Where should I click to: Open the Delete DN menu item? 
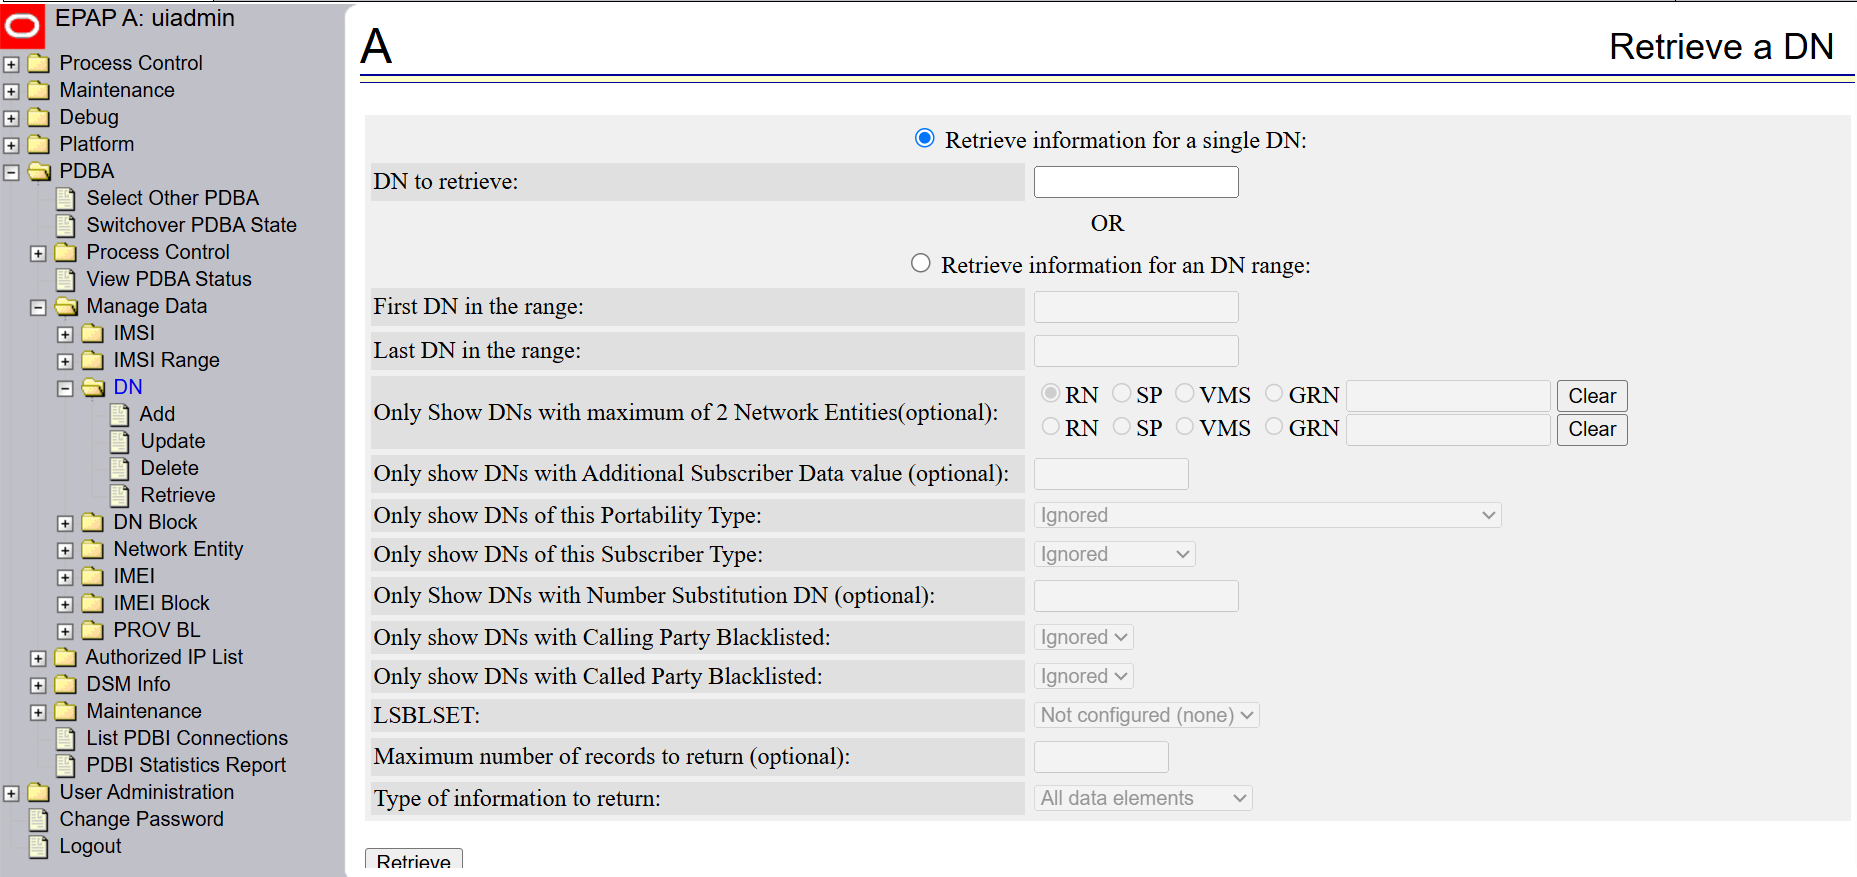coord(169,468)
